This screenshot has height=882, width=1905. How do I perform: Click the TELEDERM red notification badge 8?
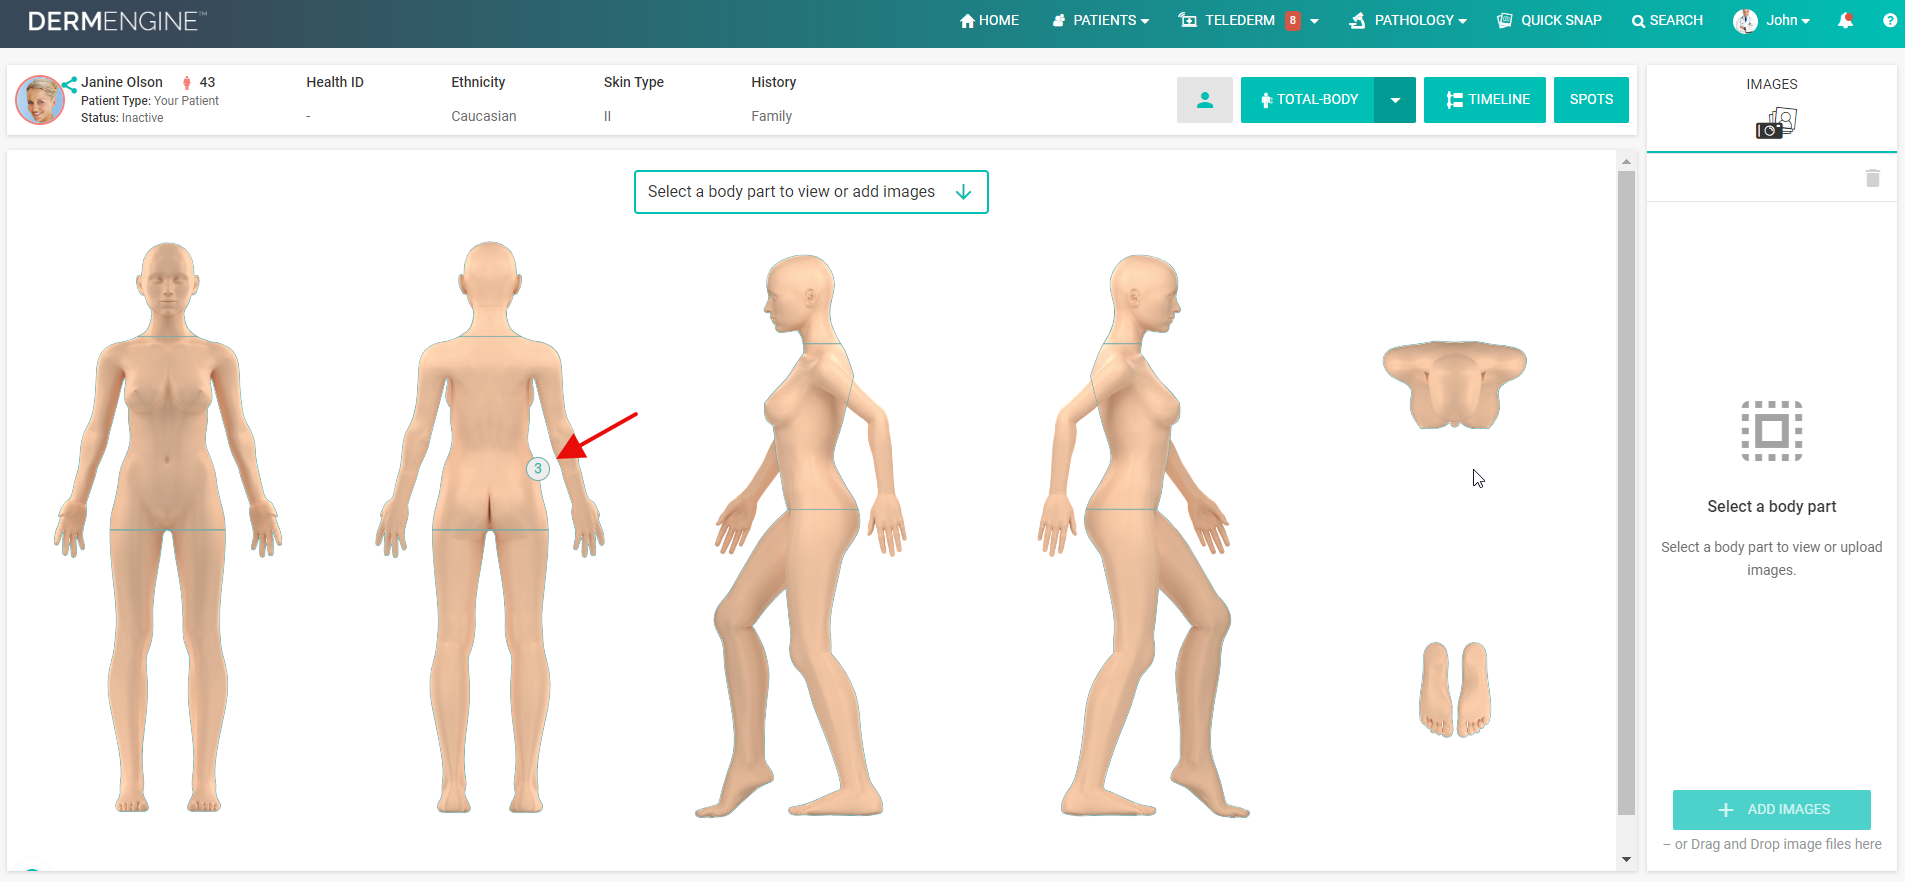pyautogui.click(x=1293, y=20)
